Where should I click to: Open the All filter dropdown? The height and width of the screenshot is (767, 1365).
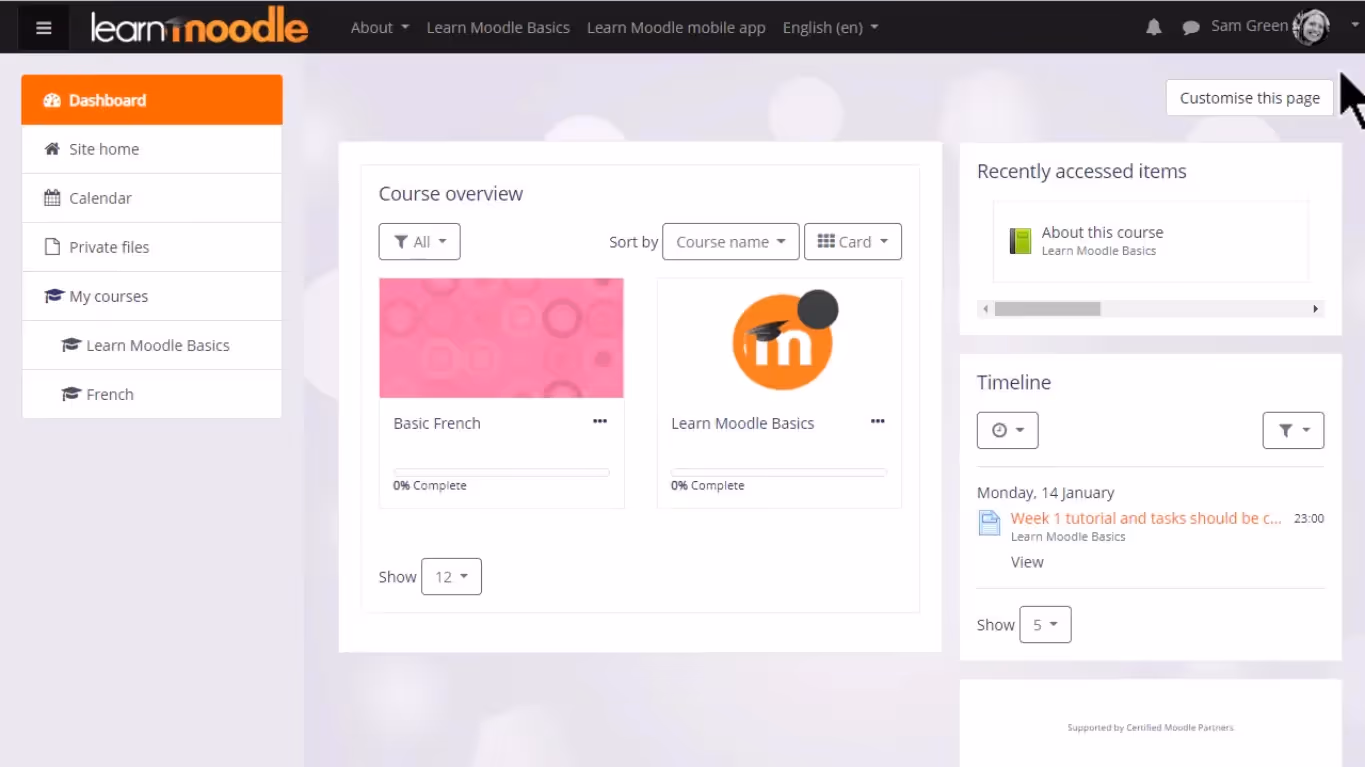(x=419, y=242)
